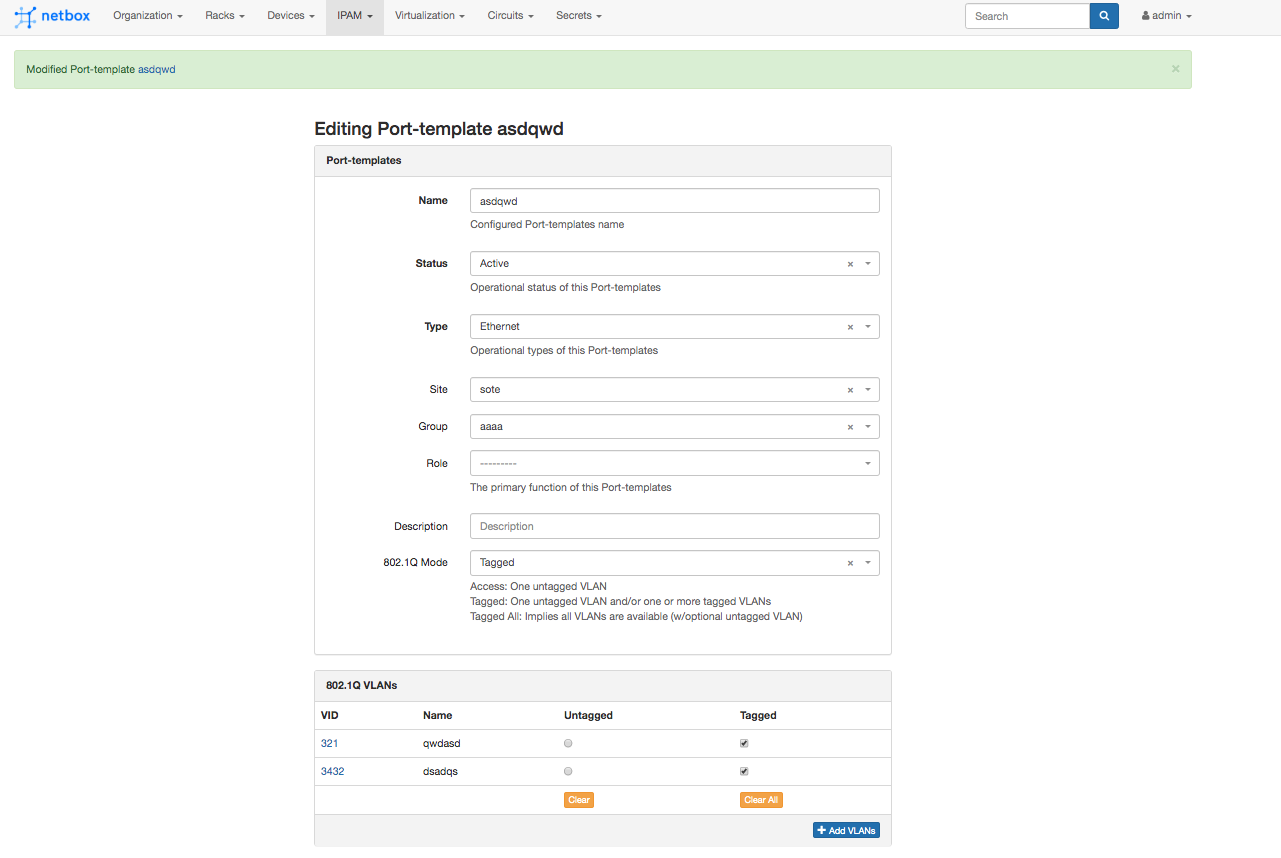Open VLAN 321 link
This screenshot has height=858, width=1281.
(x=329, y=744)
